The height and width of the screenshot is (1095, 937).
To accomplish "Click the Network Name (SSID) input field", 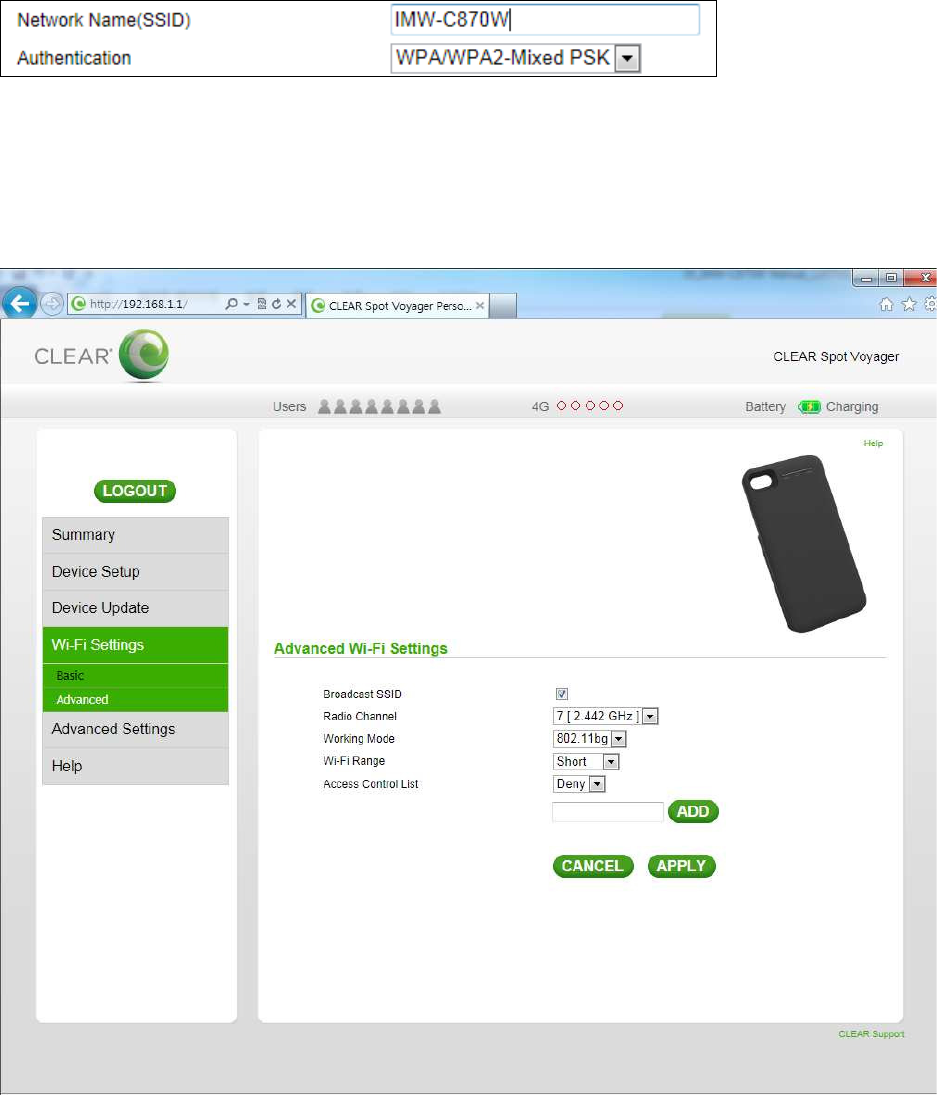I will click(x=545, y=20).
